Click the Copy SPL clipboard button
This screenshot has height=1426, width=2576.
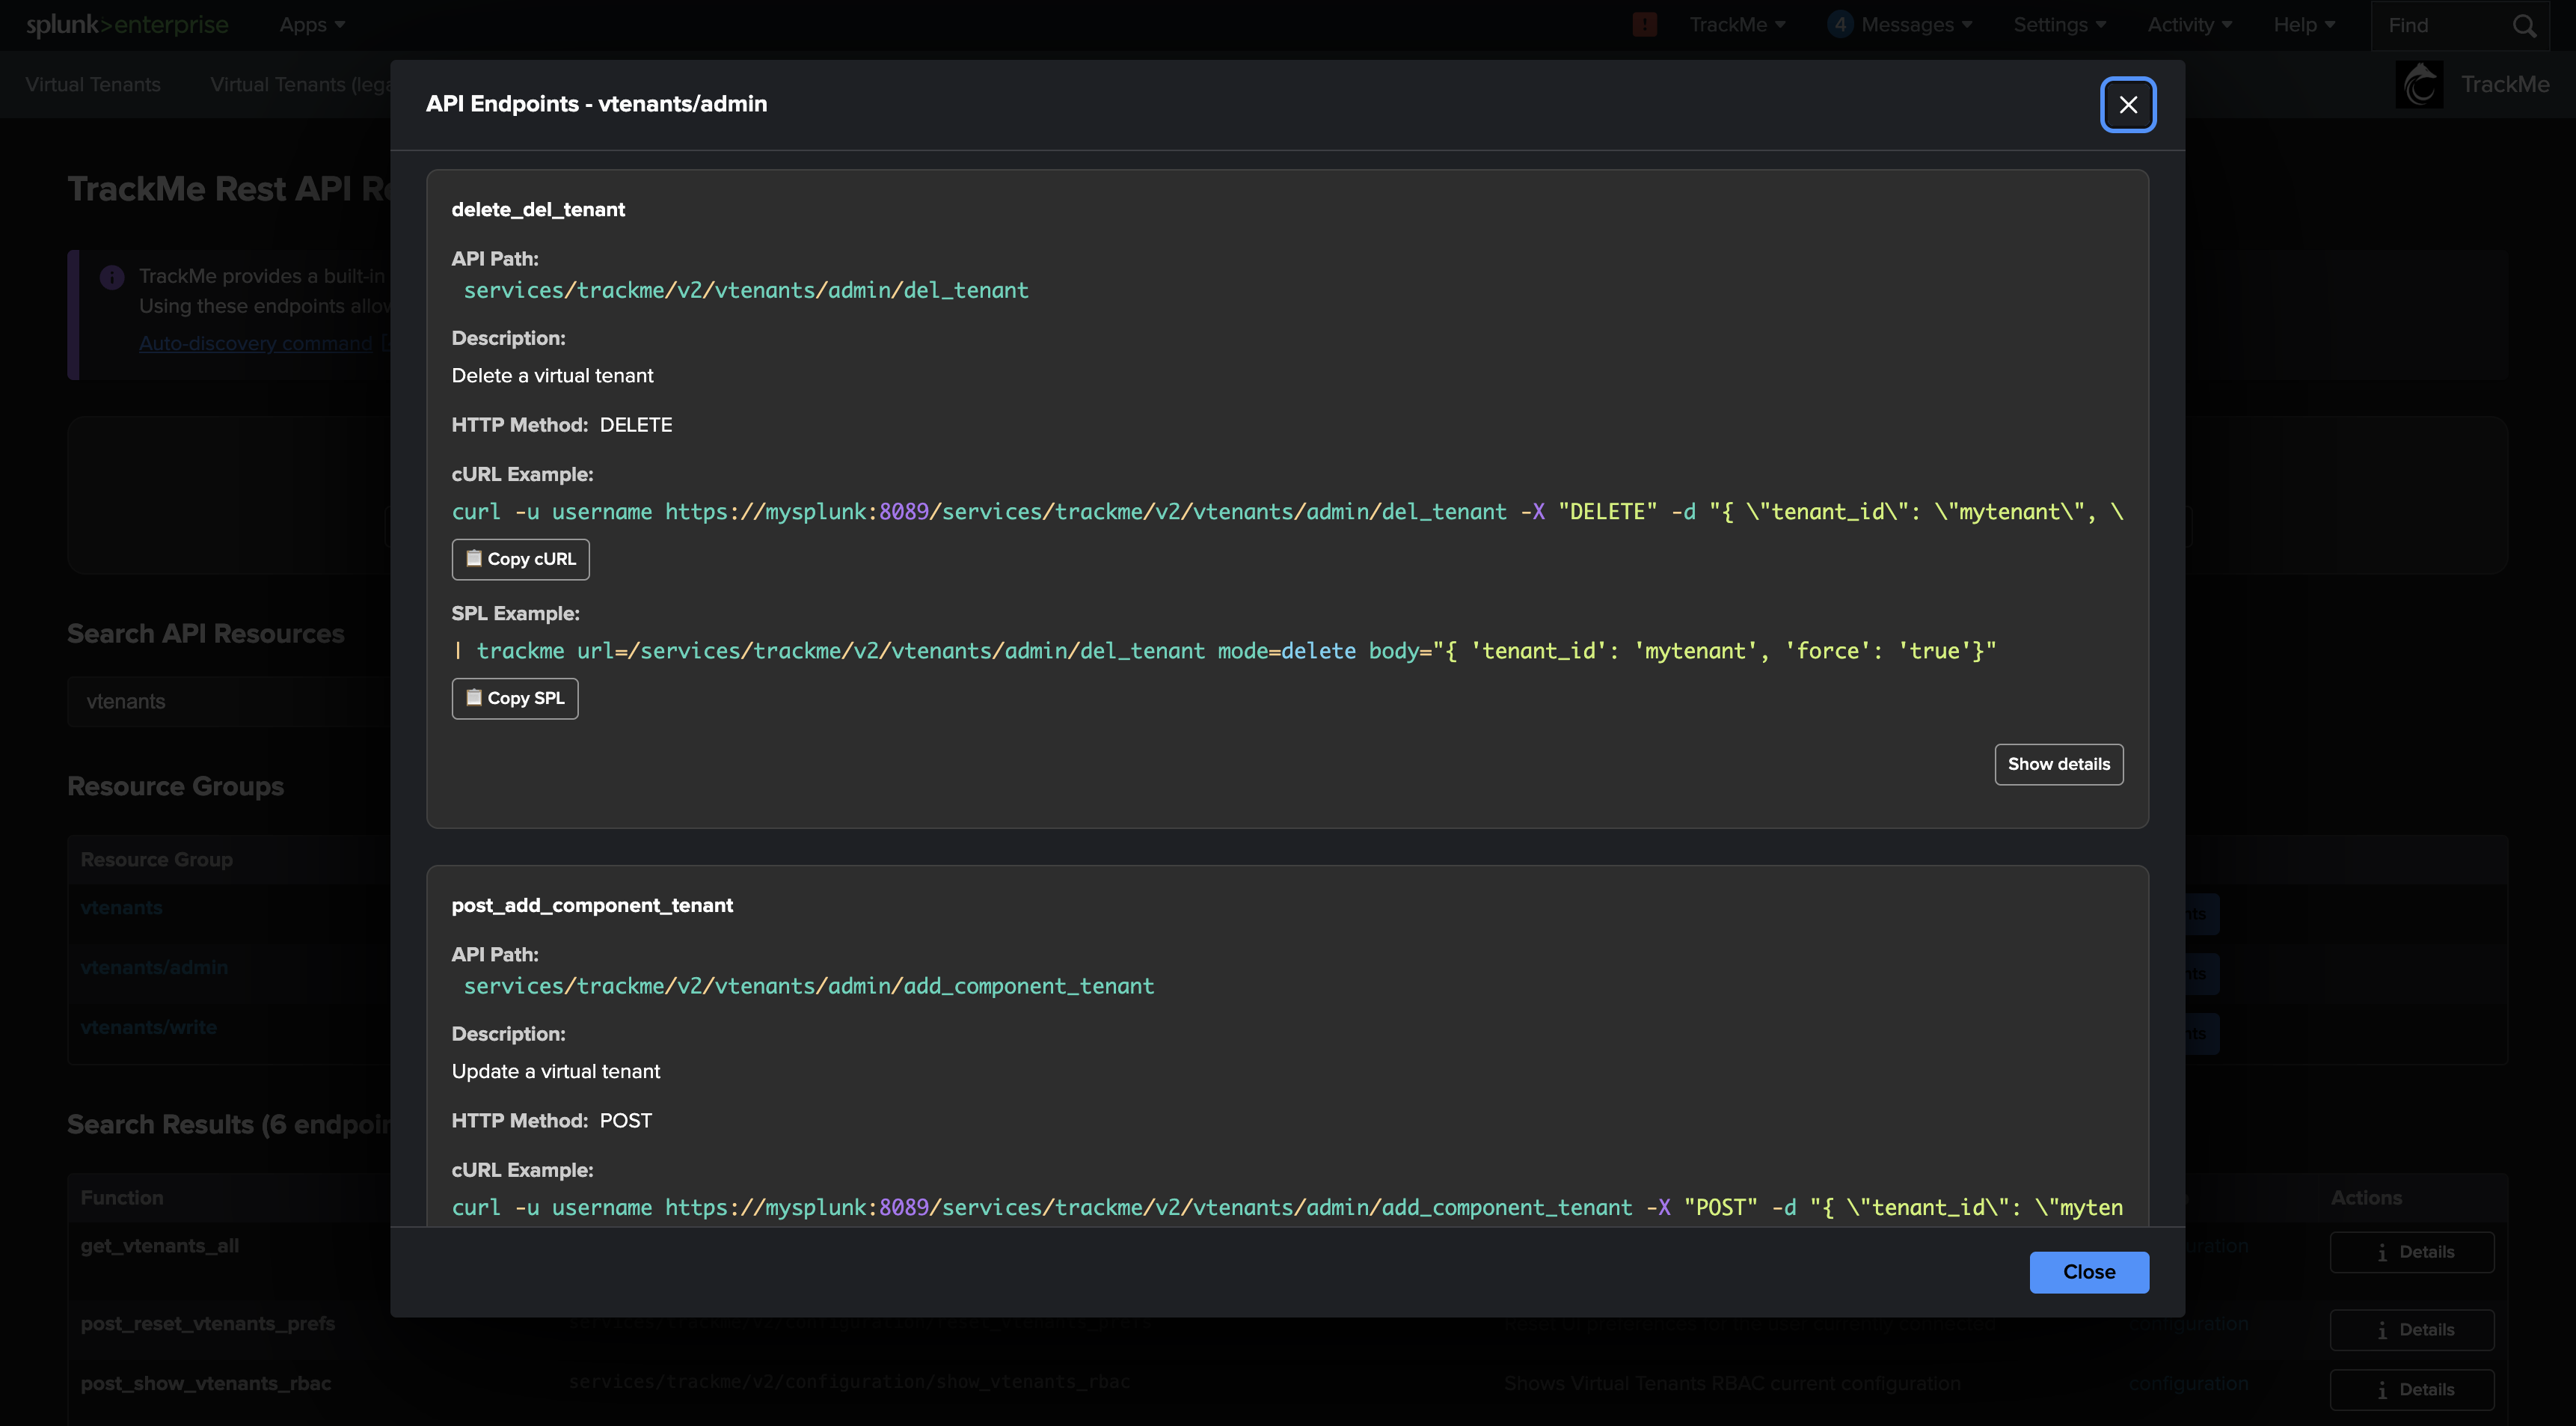[x=514, y=698]
